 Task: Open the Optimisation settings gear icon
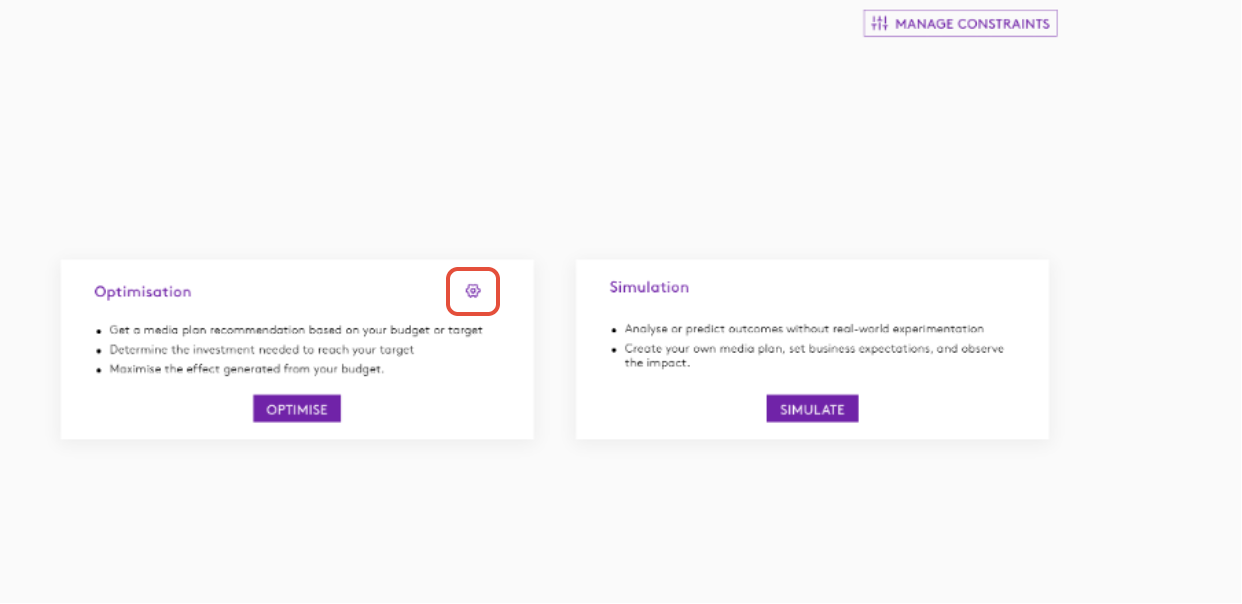click(473, 290)
